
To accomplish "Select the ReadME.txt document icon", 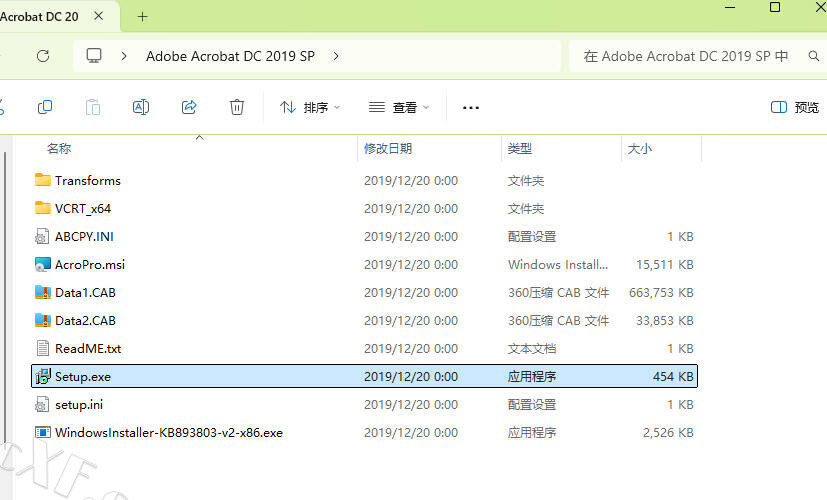I will click(43, 348).
